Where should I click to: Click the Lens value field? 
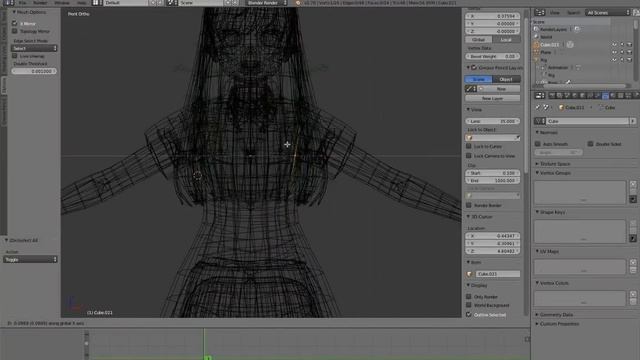[493, 121]
